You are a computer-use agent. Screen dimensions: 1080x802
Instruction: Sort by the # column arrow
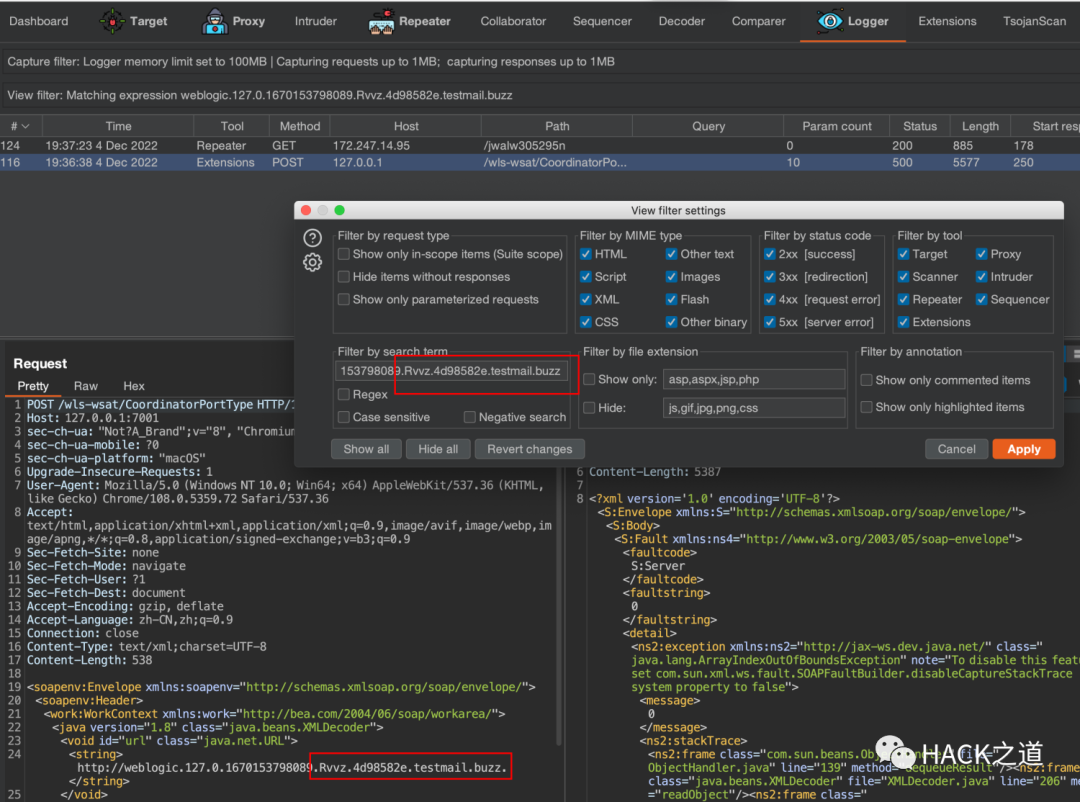25,127
